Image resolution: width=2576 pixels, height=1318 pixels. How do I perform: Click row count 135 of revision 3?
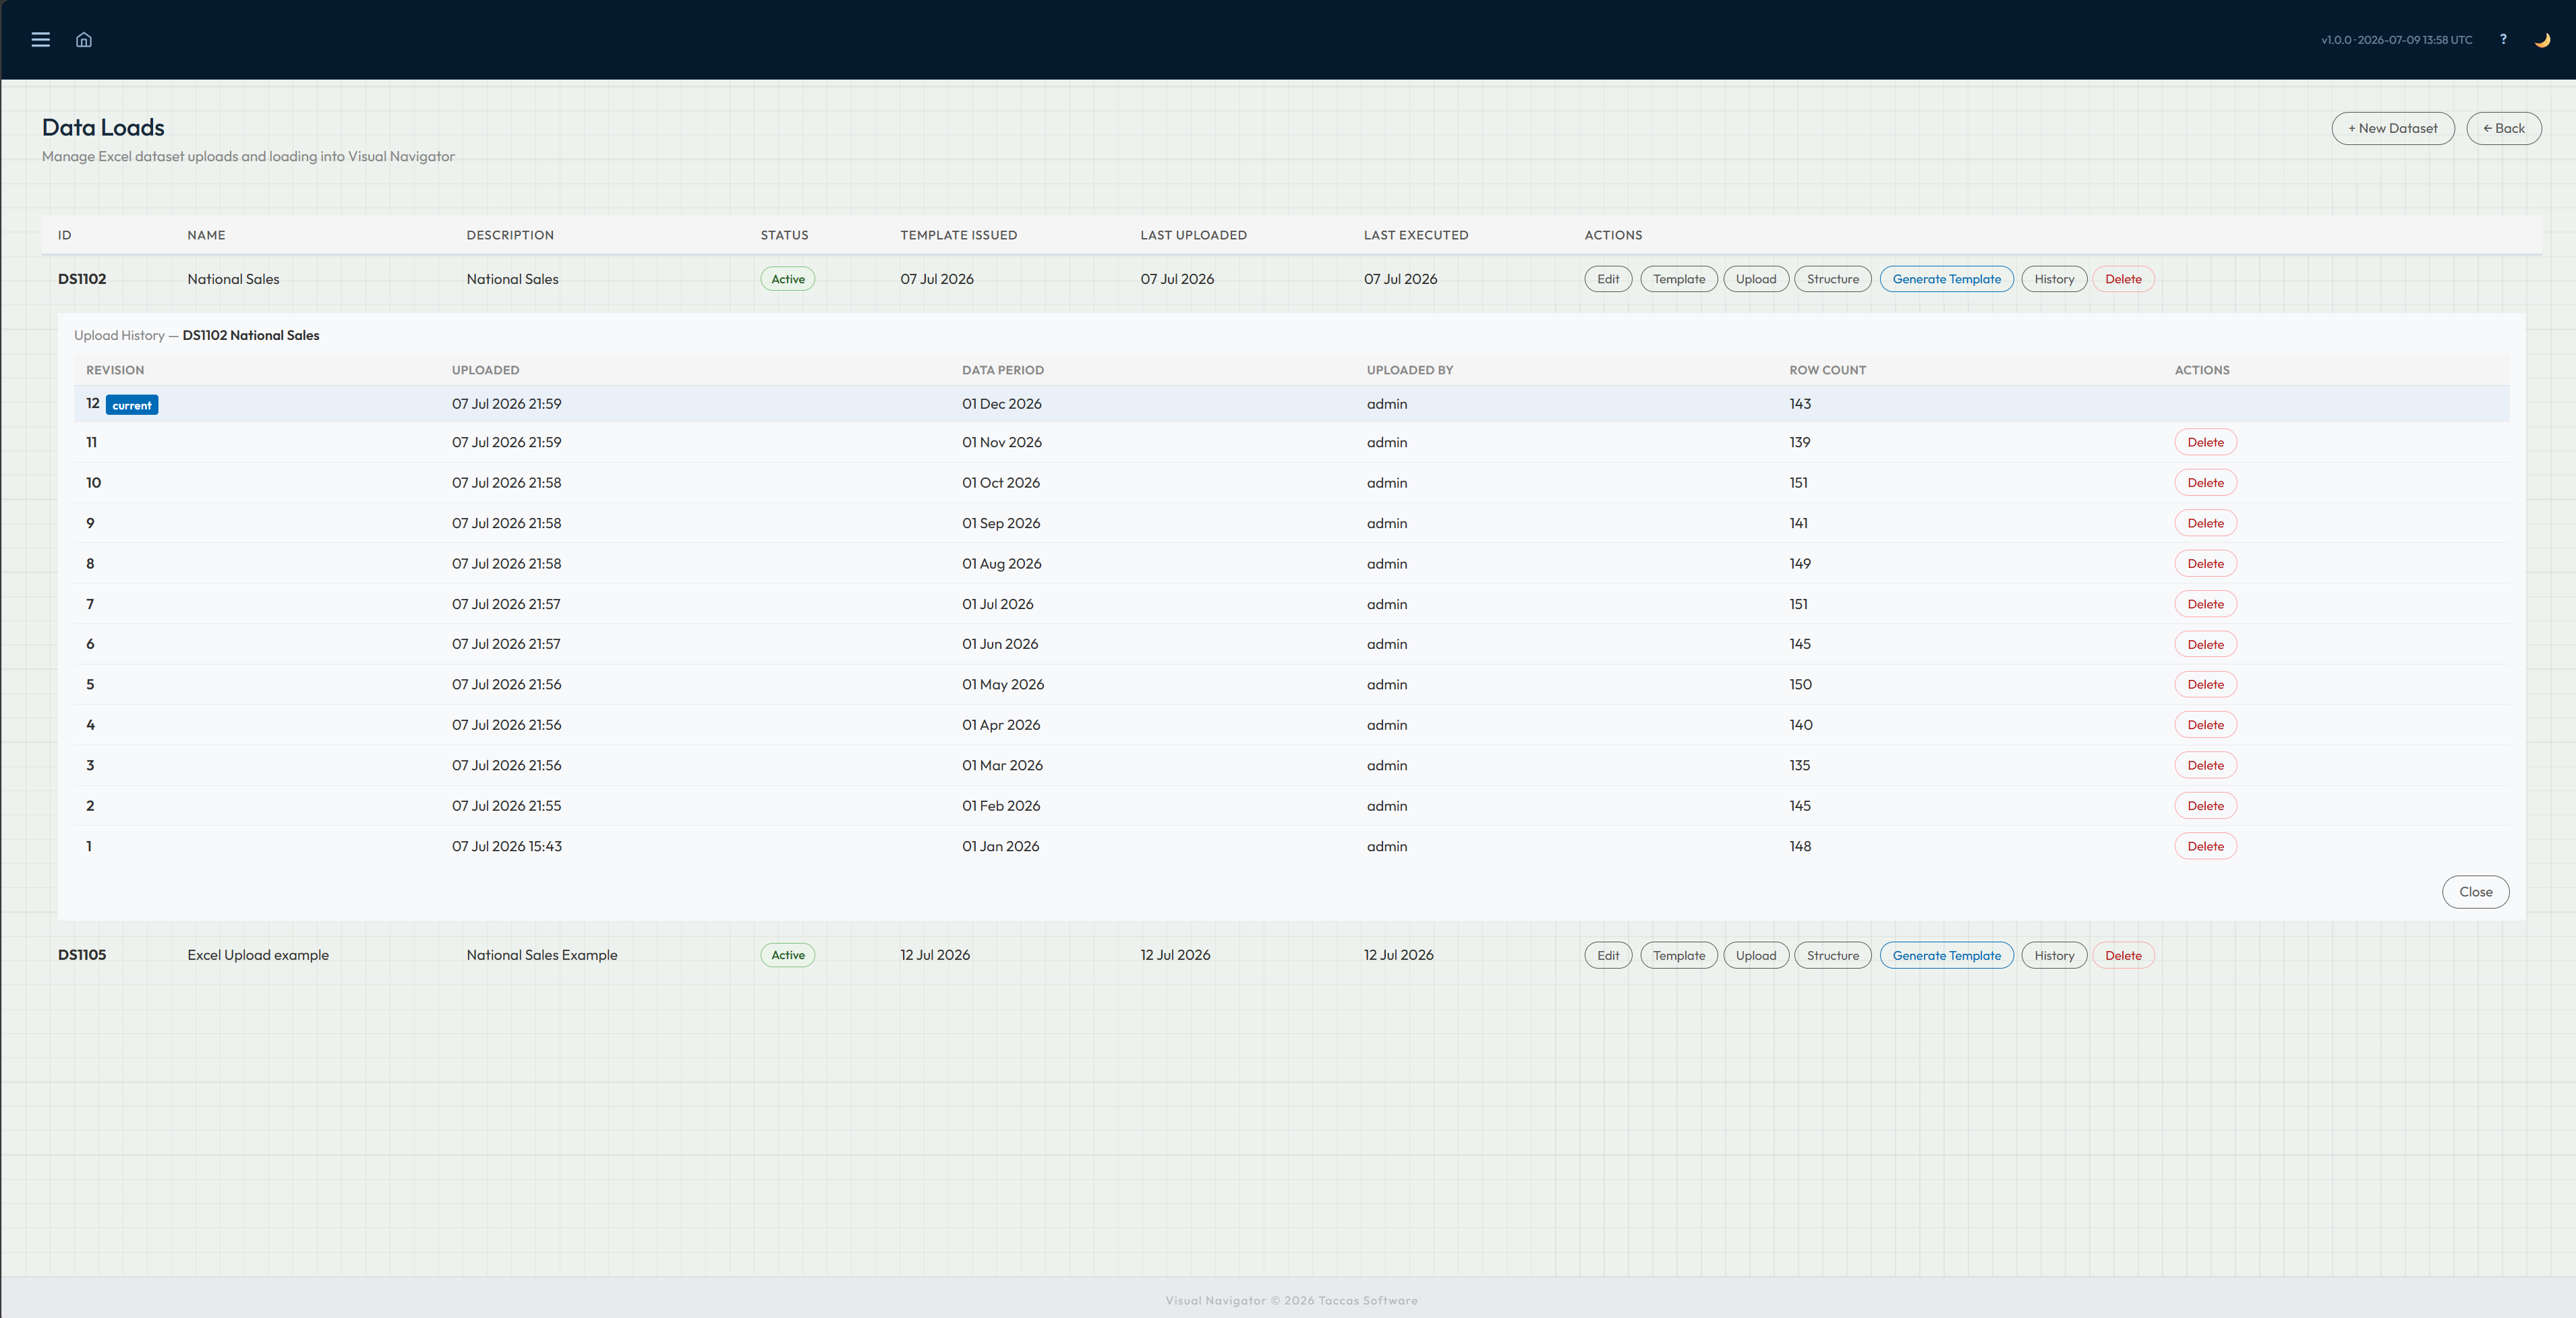(1800, 765)
